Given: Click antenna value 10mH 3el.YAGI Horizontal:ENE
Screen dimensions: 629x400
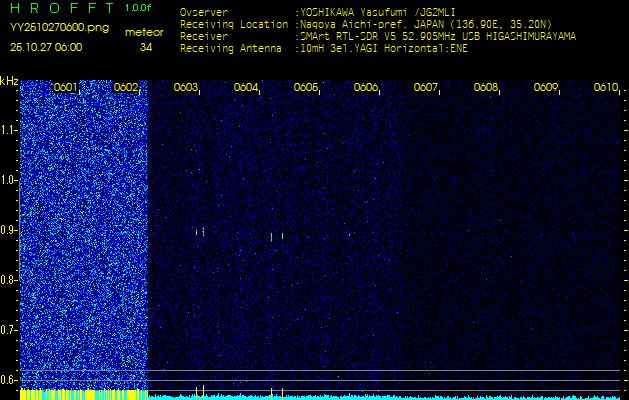Looking at the screenshot, I should pos(384,49).
